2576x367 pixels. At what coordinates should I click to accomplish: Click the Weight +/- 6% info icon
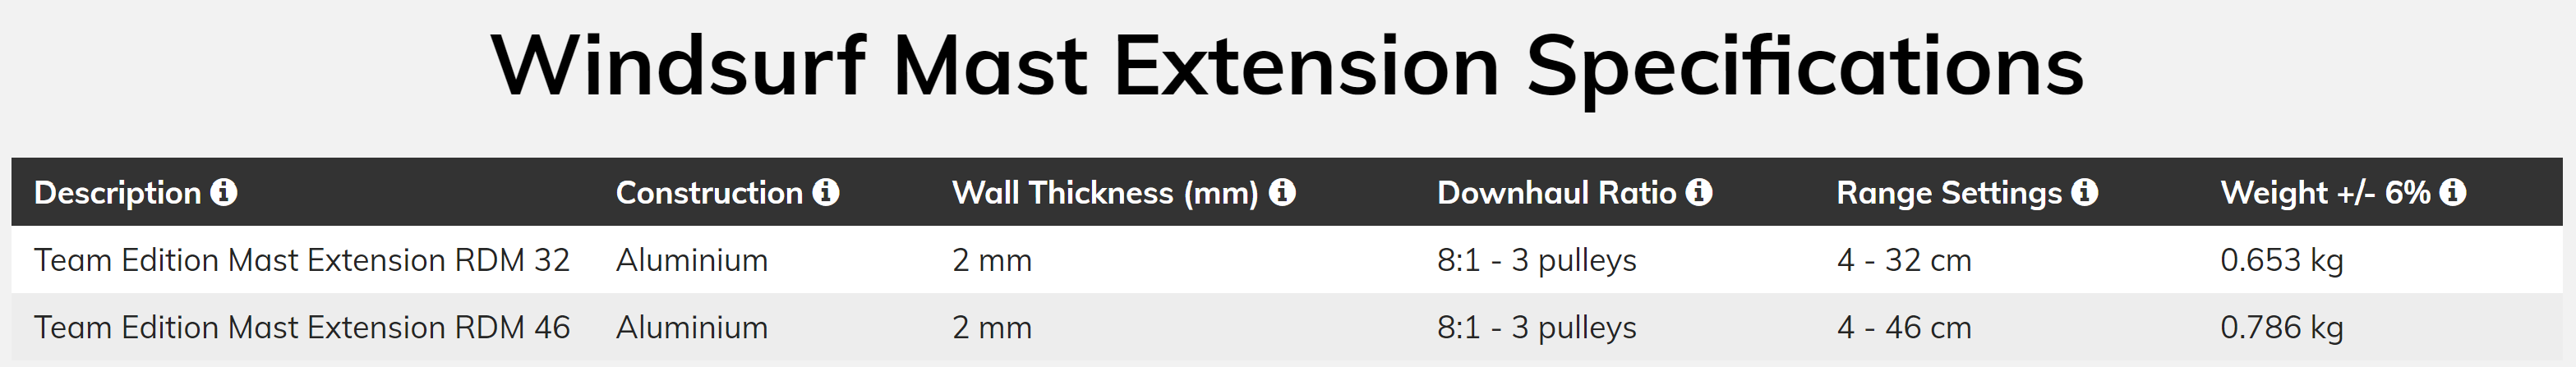coord(2453,192)
